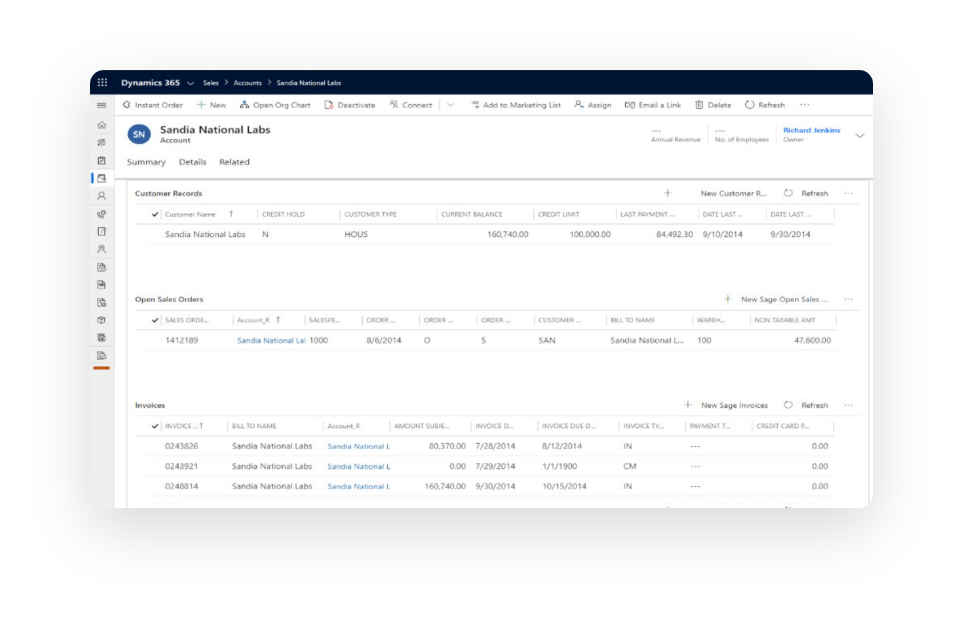Delete the account using Delete command
The width and height of the screenshot is (963, 618).
pos(713,105)
